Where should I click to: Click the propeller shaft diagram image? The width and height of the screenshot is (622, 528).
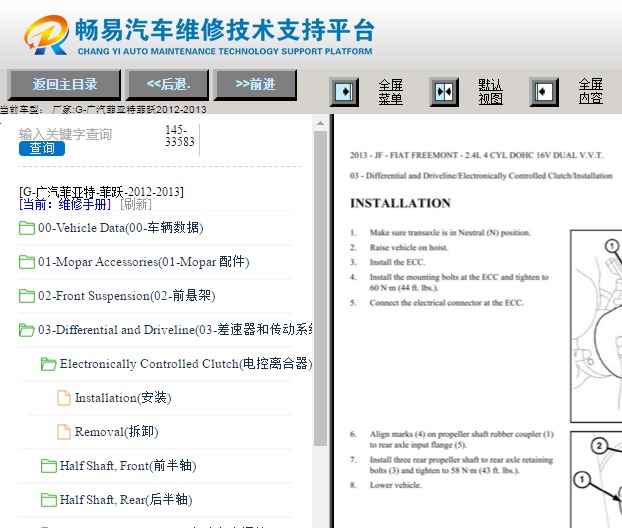pos(596,480)
